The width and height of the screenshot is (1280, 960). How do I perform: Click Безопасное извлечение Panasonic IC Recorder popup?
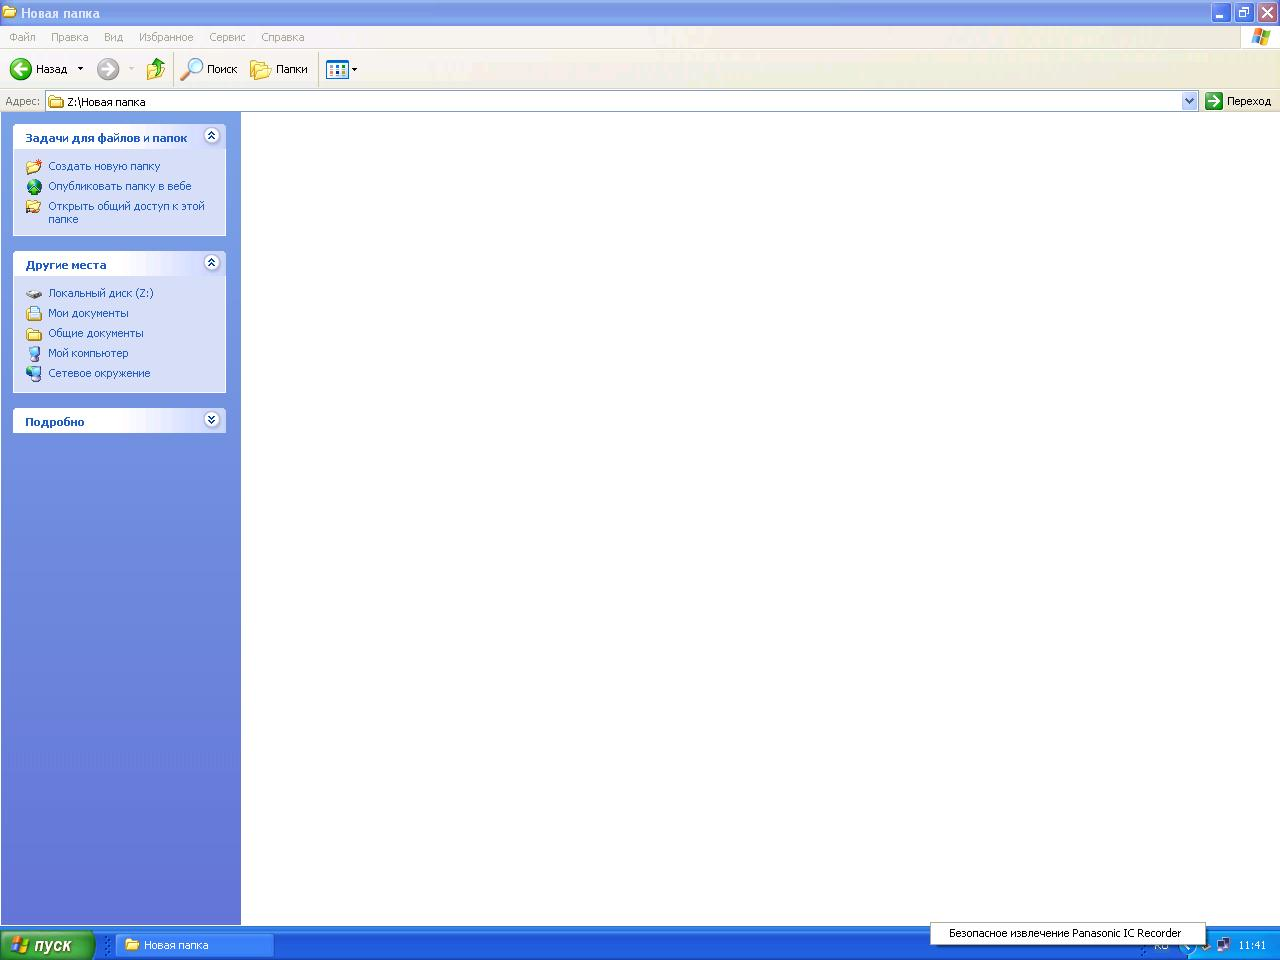tap(1067, 933)
